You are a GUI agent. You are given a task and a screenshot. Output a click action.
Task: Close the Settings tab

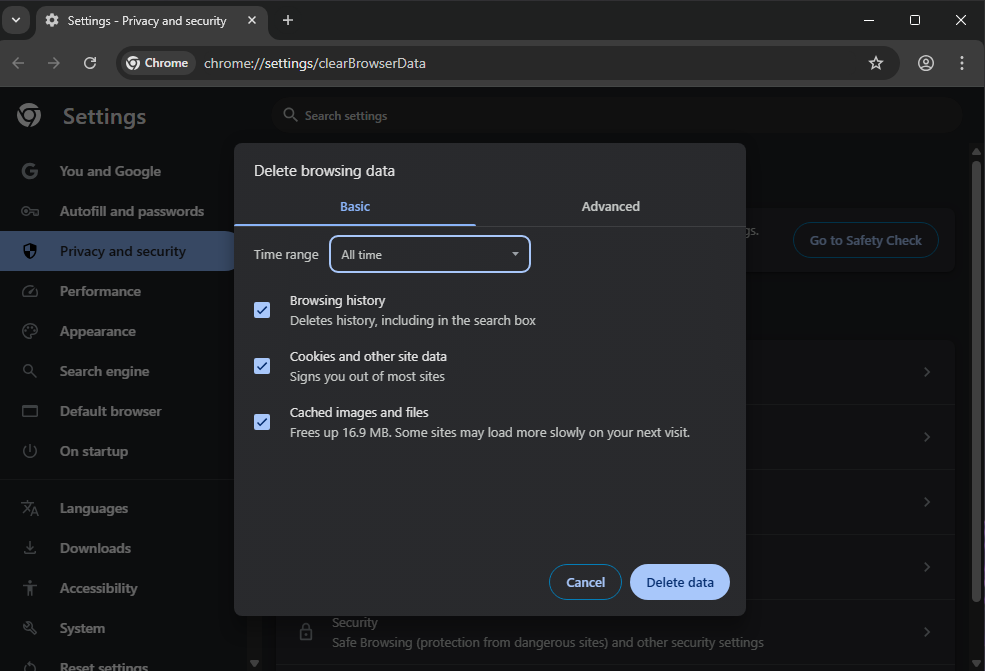tap(252, 20)
